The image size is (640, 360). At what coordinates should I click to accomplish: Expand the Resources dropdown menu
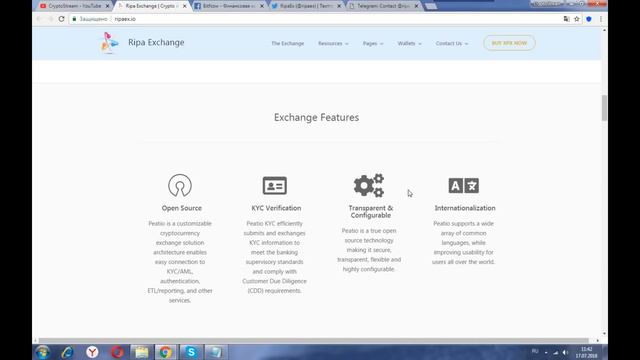(x=333, y=43)
